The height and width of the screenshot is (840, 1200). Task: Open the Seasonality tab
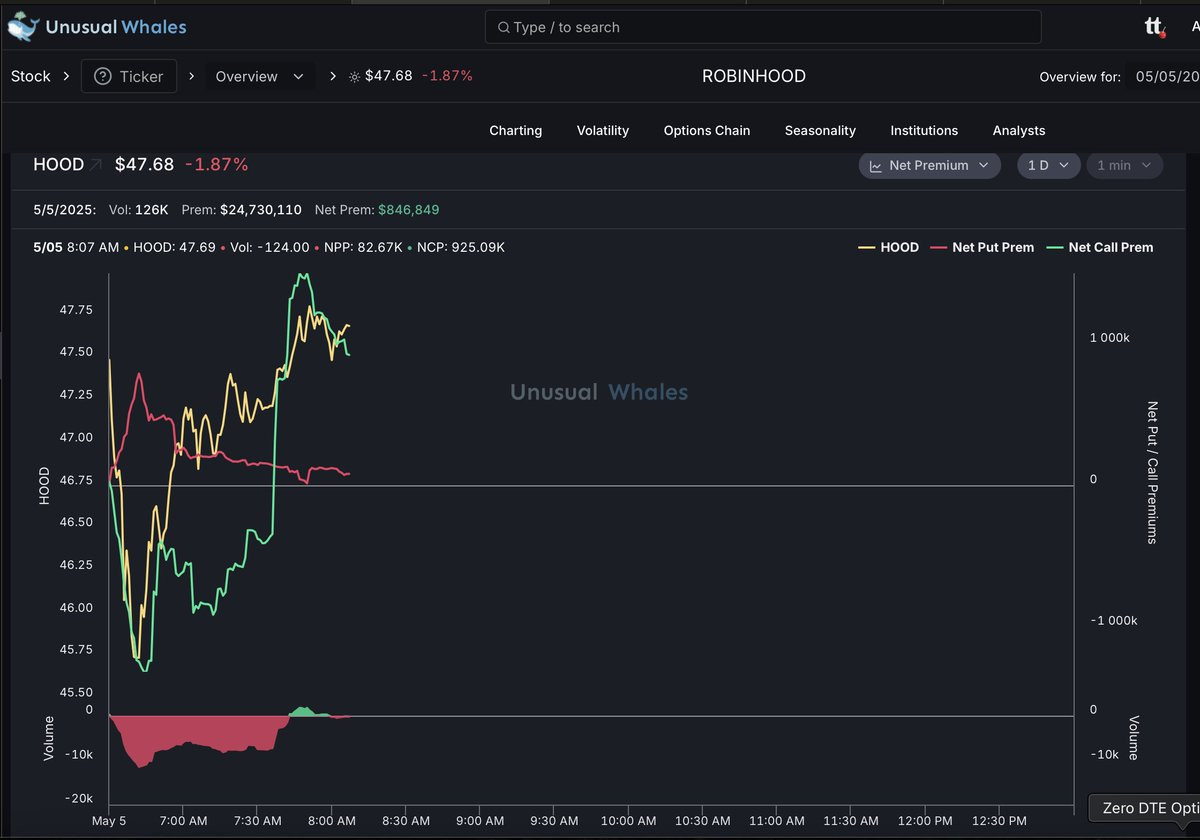820,130
